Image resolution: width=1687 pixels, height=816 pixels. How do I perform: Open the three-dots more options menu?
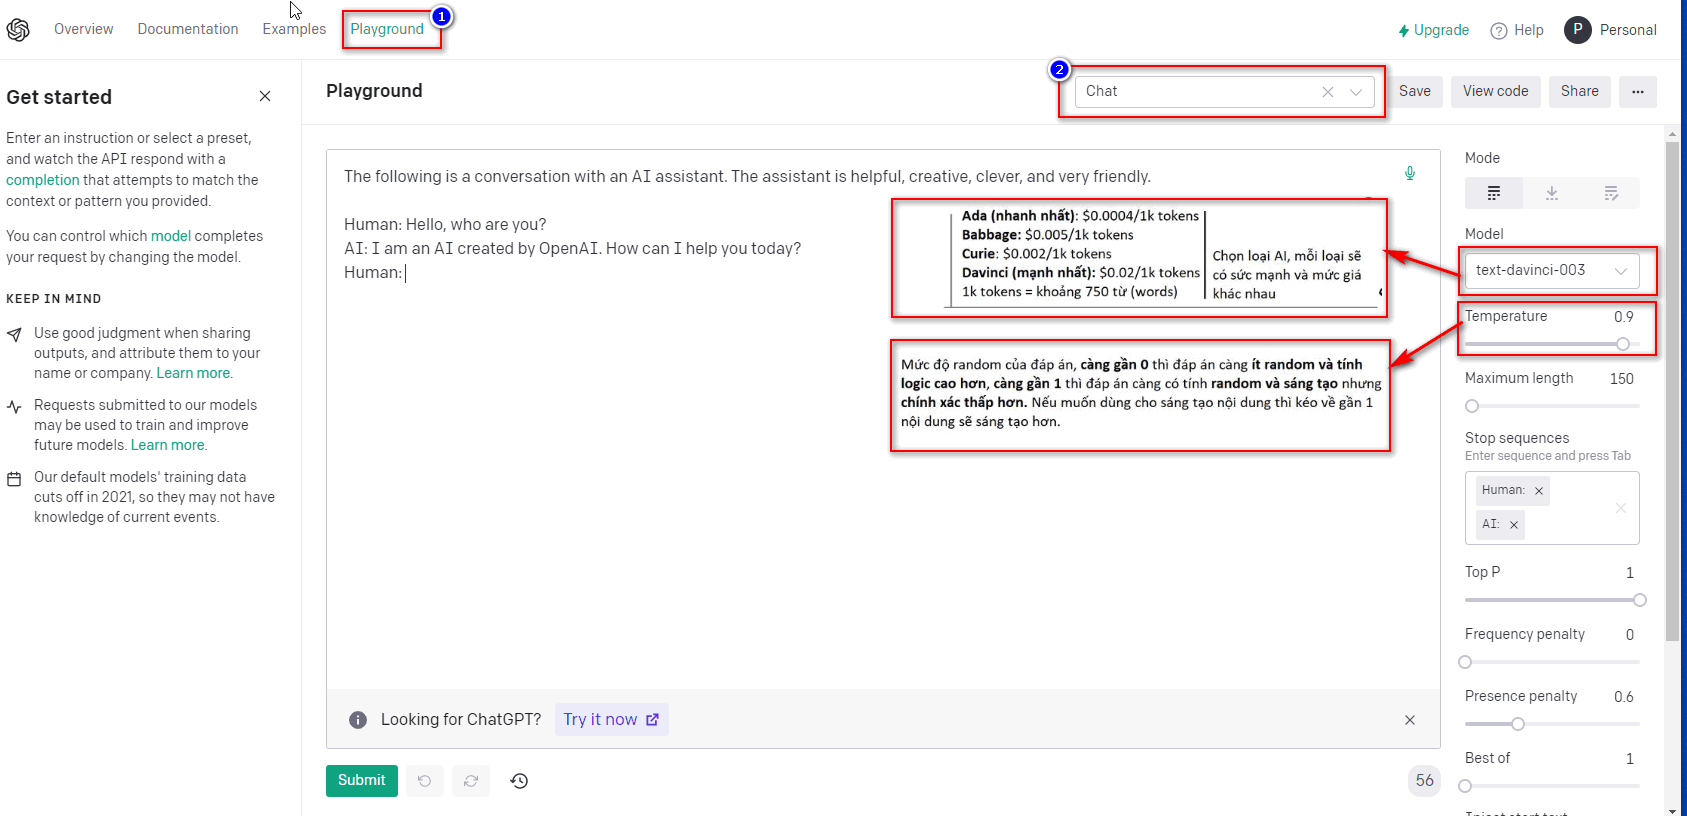(x=1638, y=91)
